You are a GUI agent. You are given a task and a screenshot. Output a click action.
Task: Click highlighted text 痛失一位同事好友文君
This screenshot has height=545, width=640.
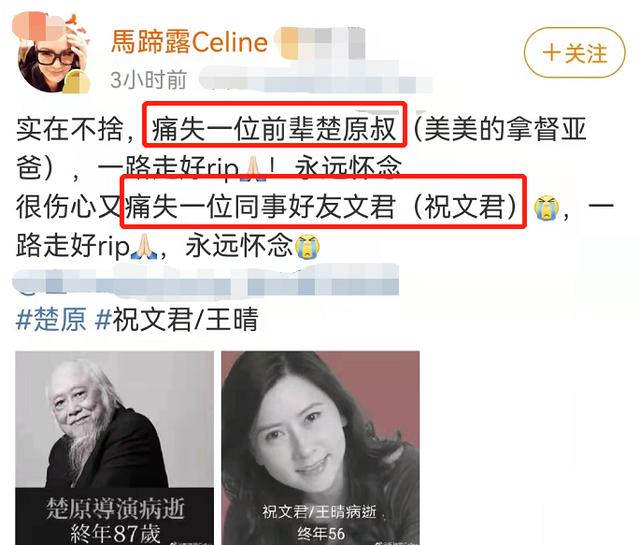(260, 207)
